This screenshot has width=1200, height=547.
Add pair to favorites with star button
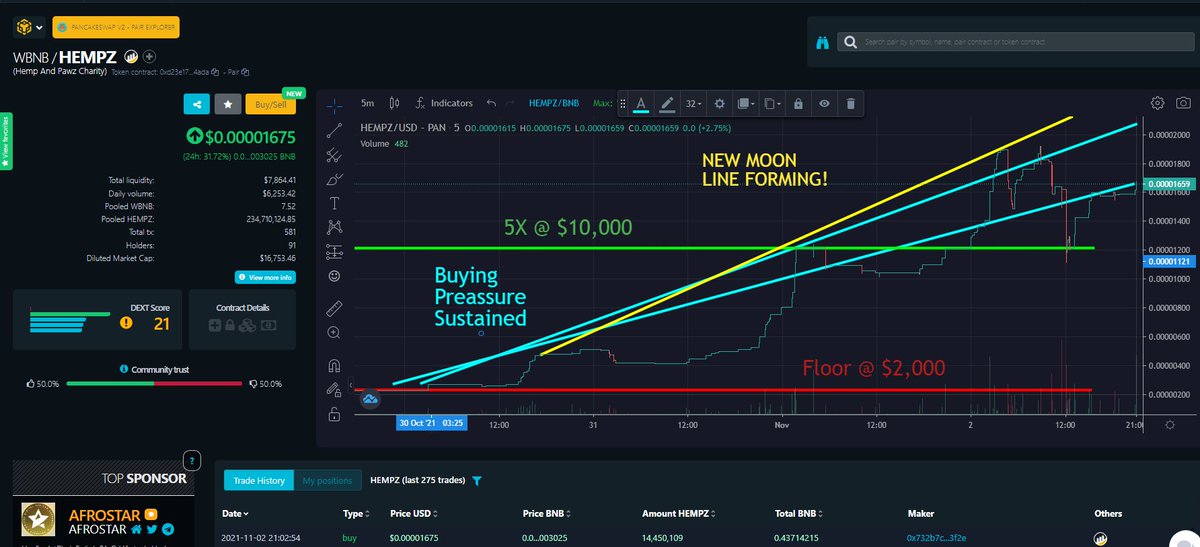pos(228,103)
